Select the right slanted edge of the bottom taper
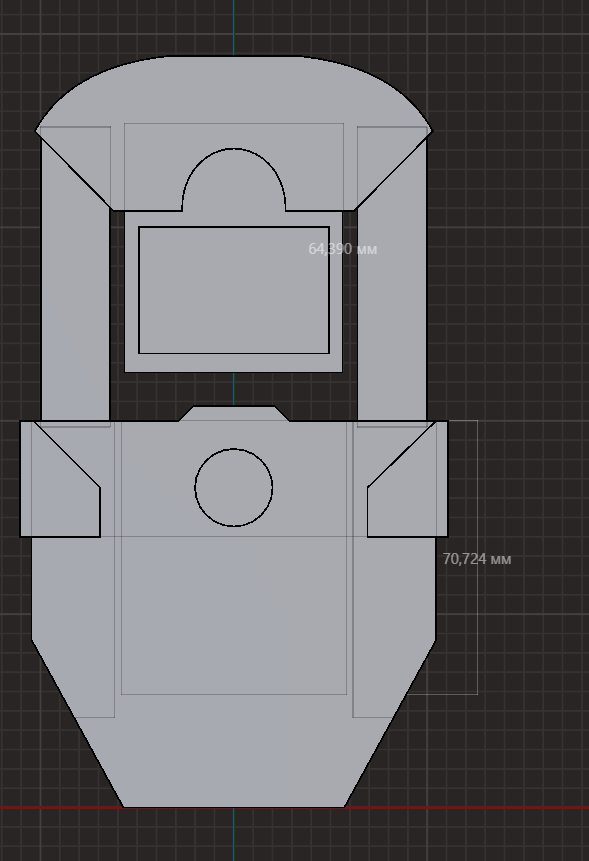 [x=390, y=723]
